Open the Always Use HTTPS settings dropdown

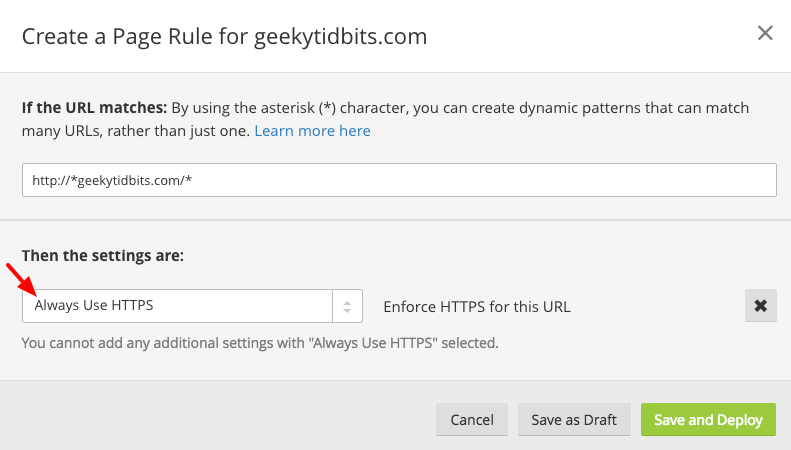coord(192,306)
